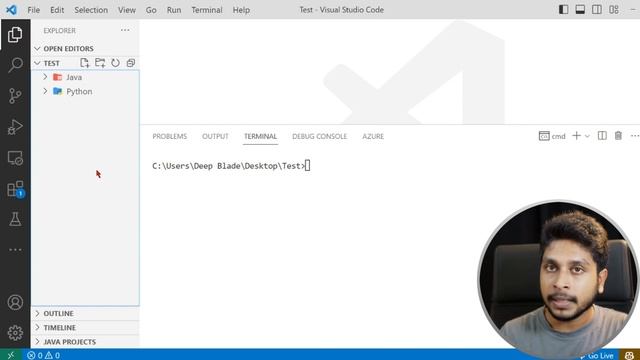Open the Extensions view icon
Viewport: 640px width, 360px height.
[15, 189]
